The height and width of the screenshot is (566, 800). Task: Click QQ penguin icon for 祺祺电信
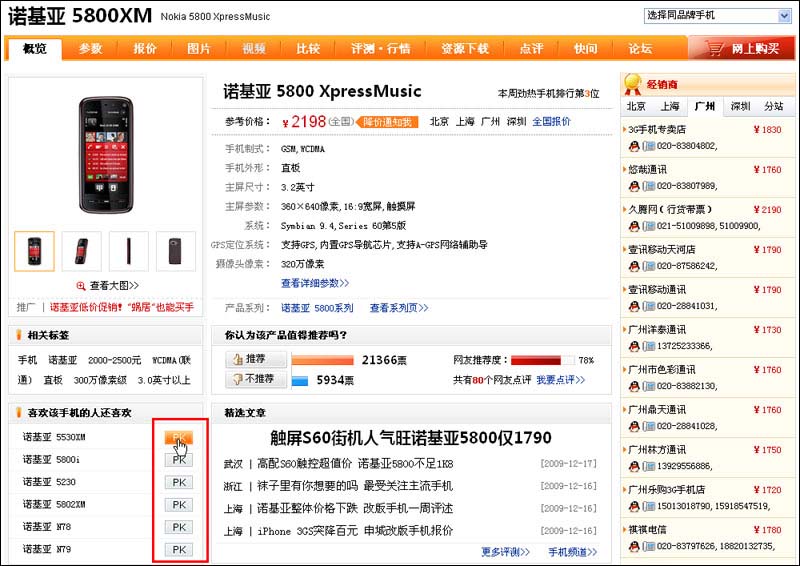coord(634,547)
